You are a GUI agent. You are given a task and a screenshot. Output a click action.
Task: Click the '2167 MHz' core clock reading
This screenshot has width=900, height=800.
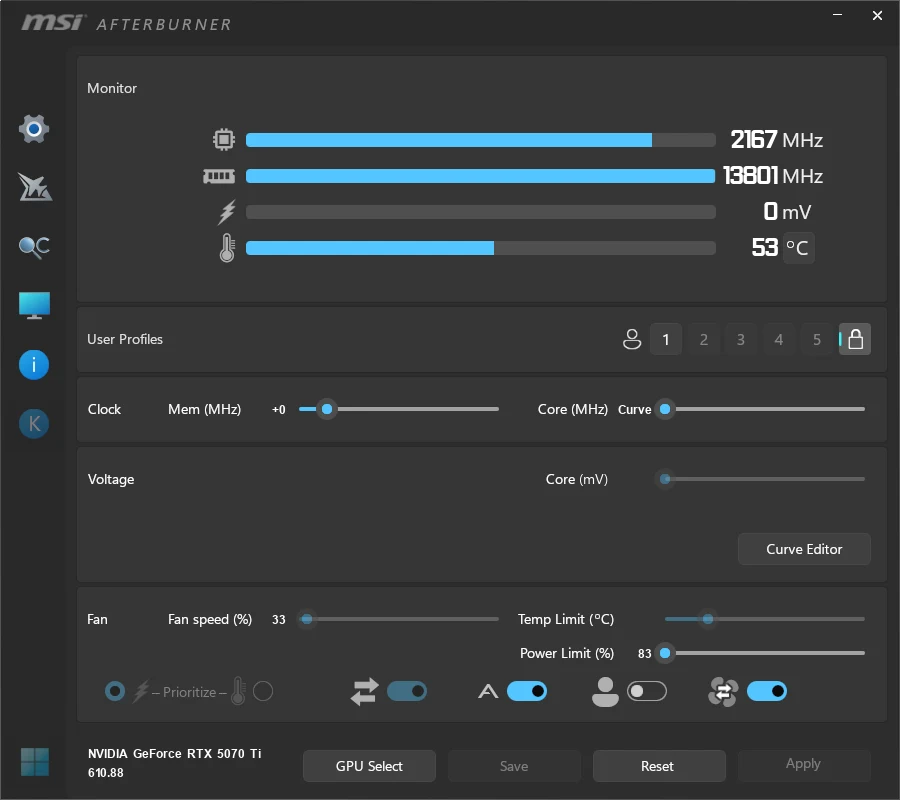click(x=777, y=139)
